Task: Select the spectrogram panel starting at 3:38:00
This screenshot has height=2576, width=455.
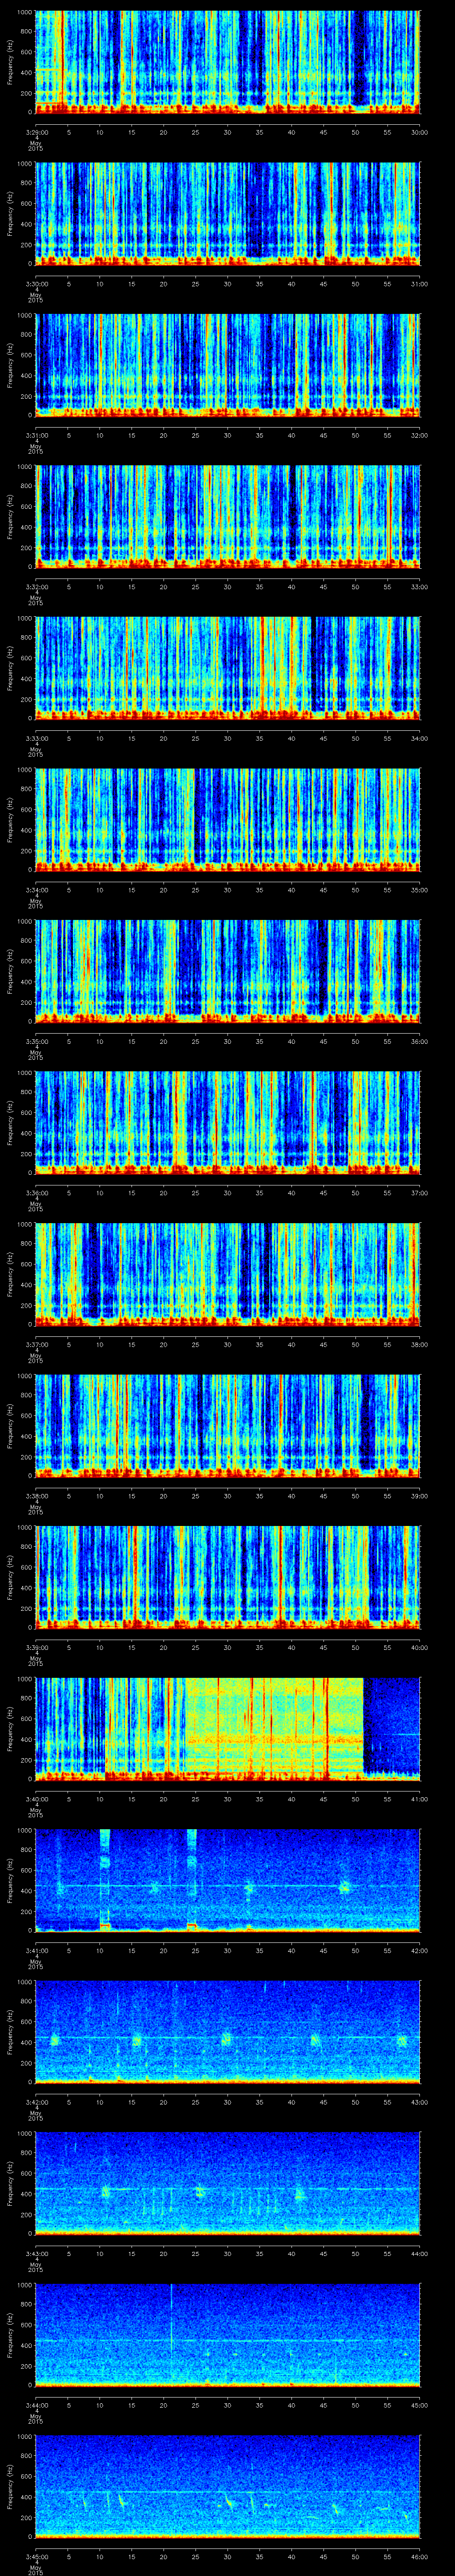Action: pos(228,1425)
